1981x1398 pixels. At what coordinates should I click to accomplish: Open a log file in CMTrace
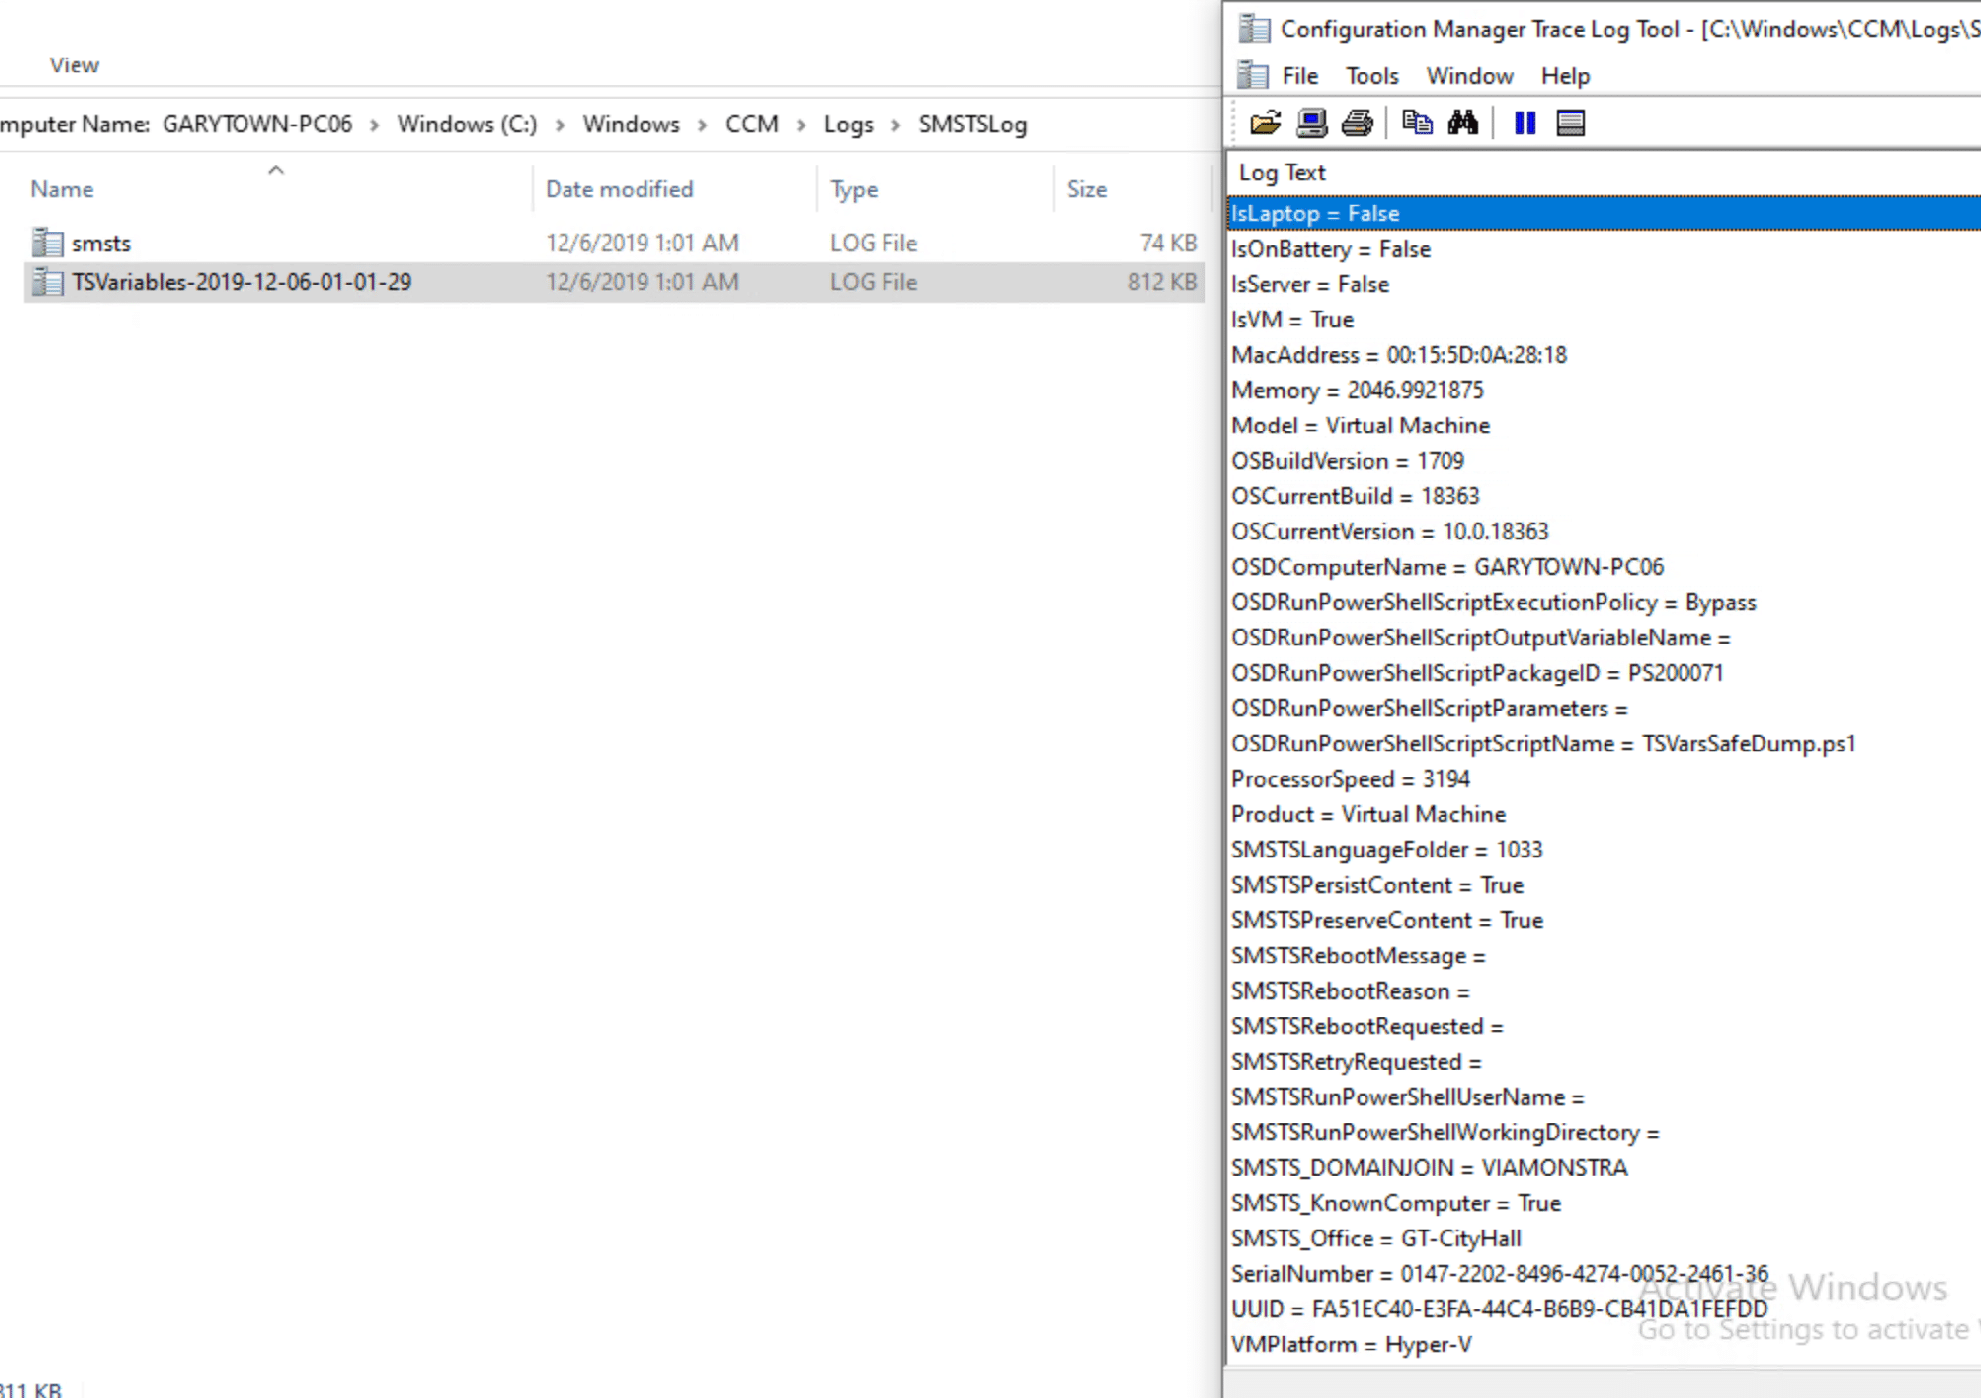pyautogui.click(x=1265, y=122)
